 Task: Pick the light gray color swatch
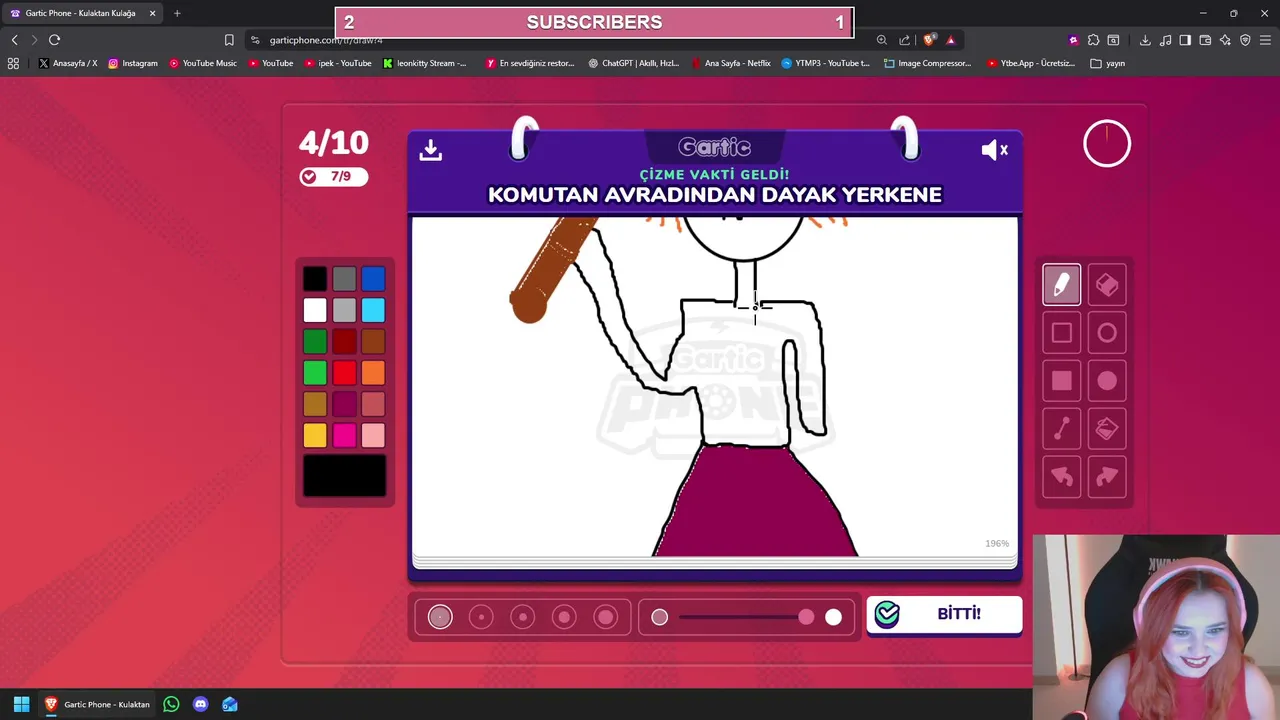click(344, 310)
